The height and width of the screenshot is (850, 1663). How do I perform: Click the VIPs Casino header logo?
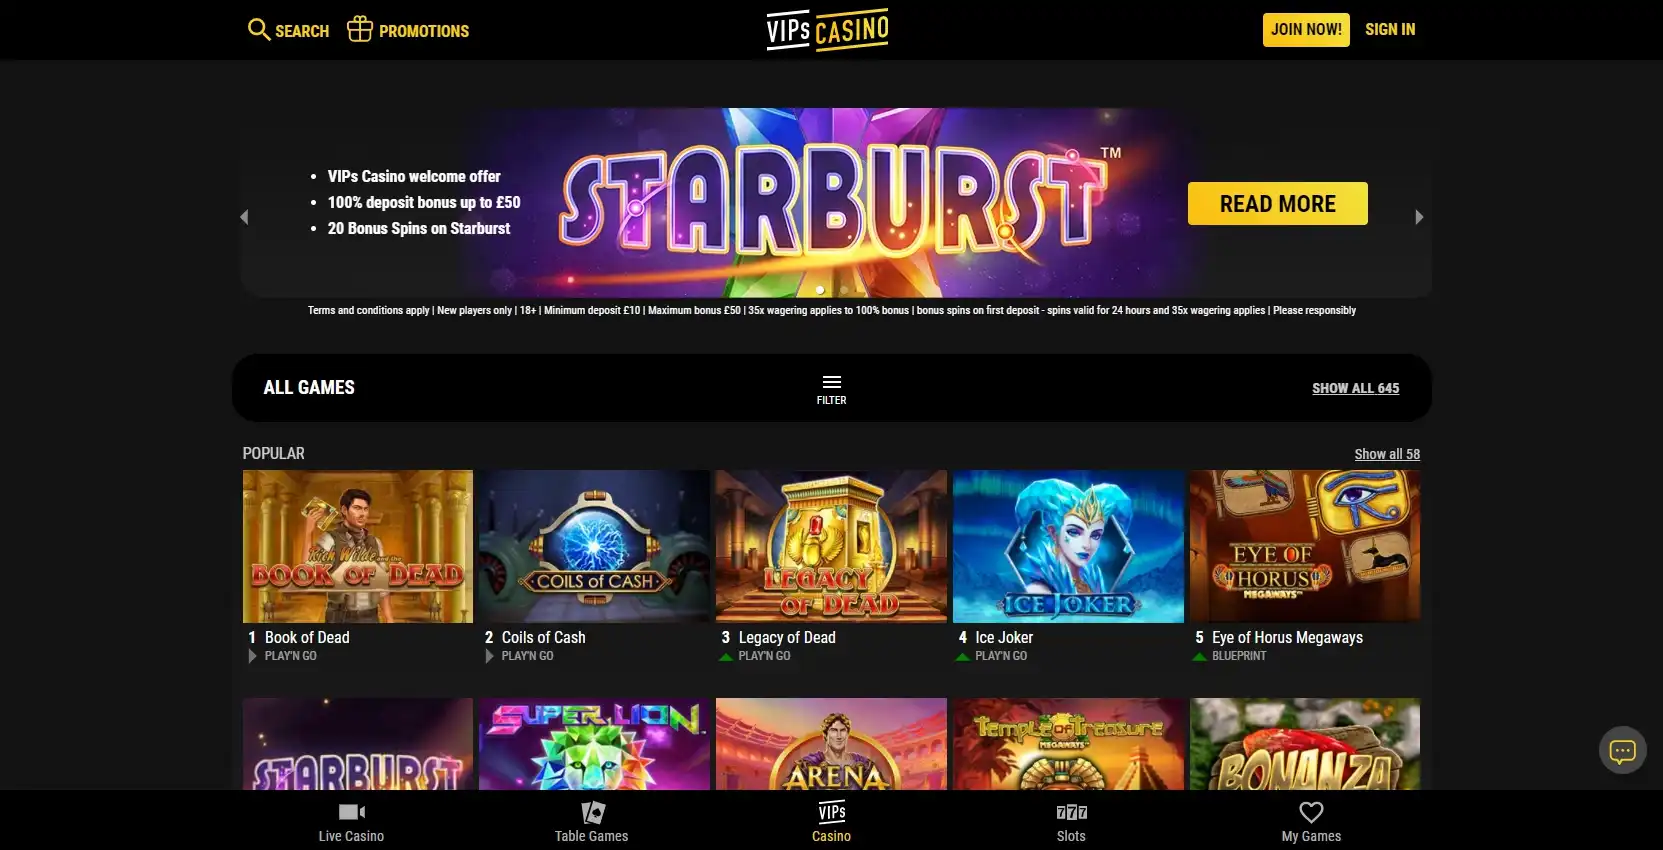pyautogui.click(x=827, y=29)
